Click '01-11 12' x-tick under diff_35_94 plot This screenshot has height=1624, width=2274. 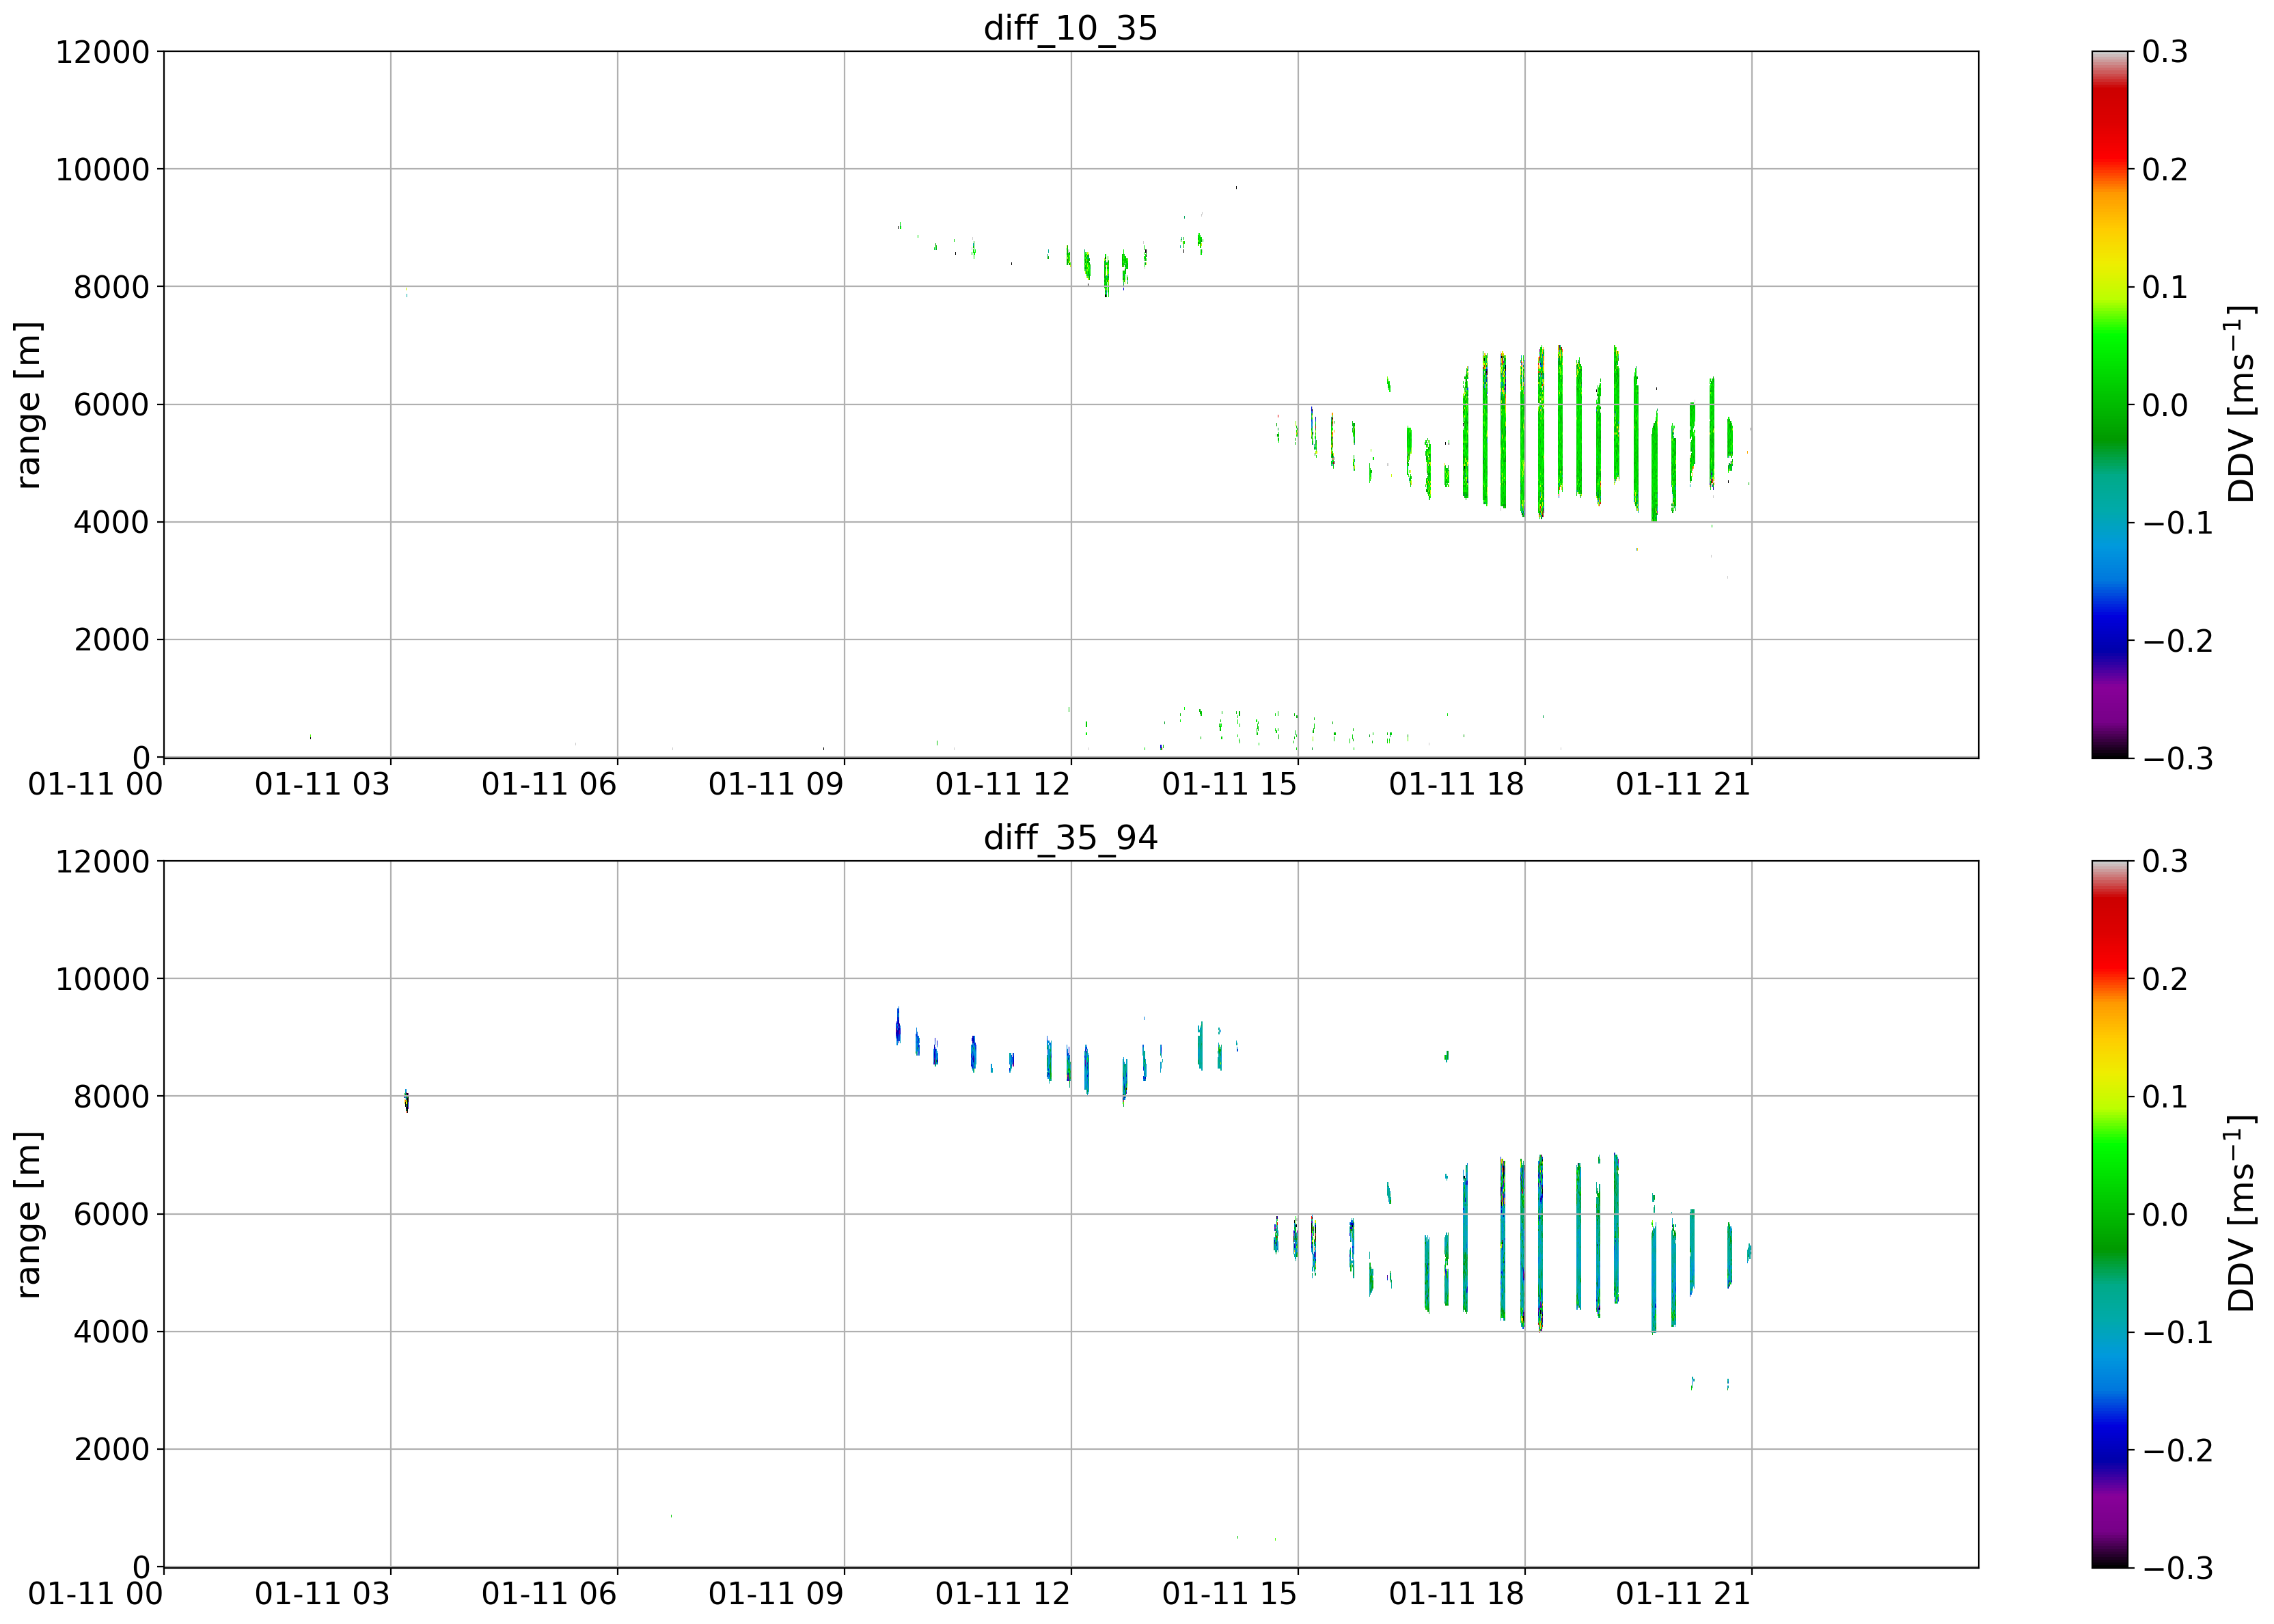pyautogui.click(x=1003, y=1594)
